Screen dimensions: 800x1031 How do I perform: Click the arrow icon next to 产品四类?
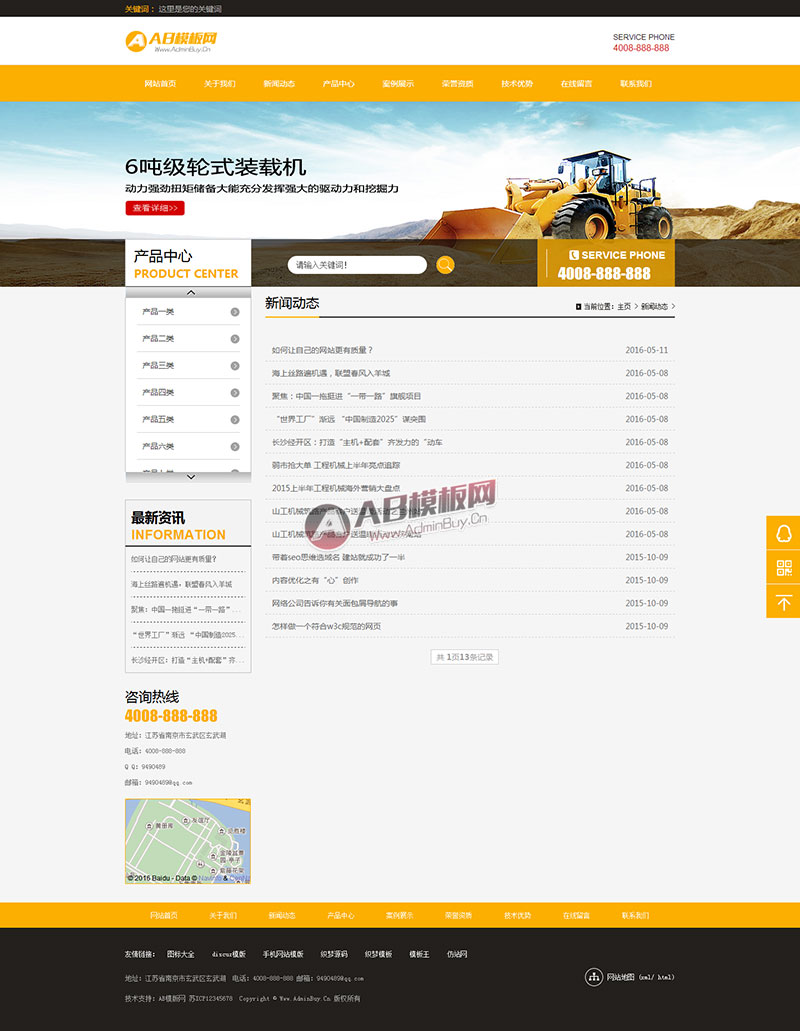pos(235,393)
